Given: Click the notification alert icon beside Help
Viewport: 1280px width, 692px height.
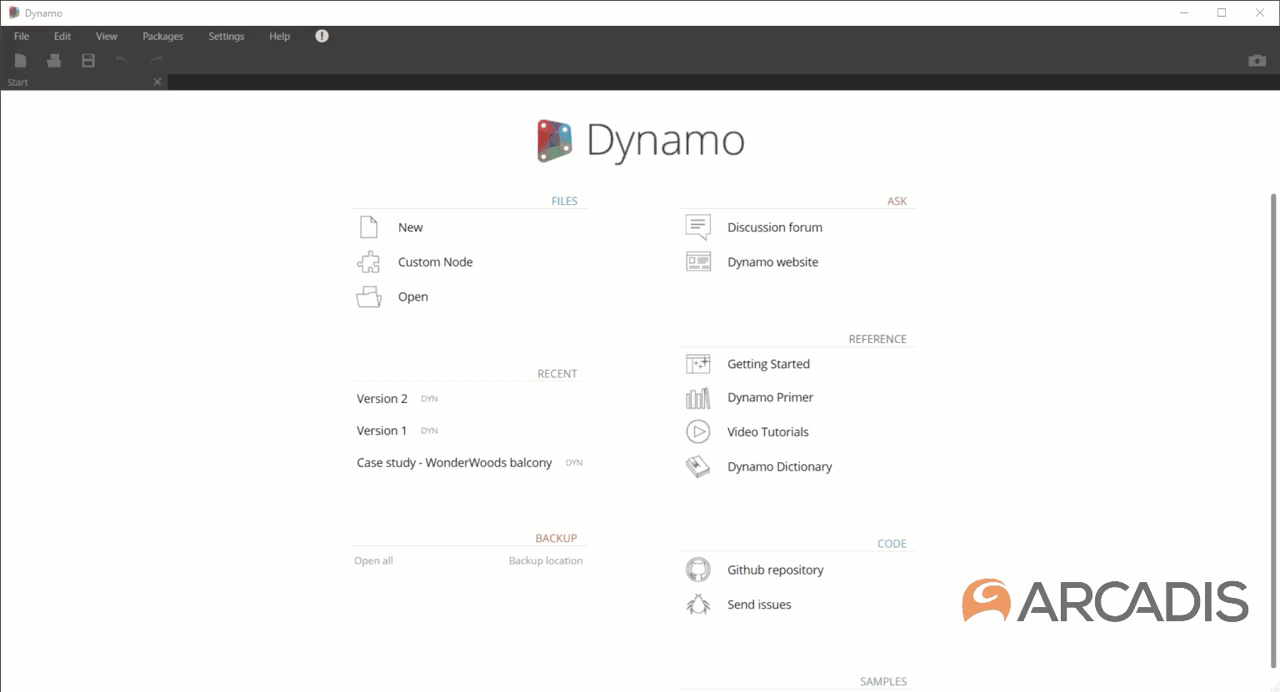Looking at the screenshot, I should pyautogui.click(x=321, y=36).
